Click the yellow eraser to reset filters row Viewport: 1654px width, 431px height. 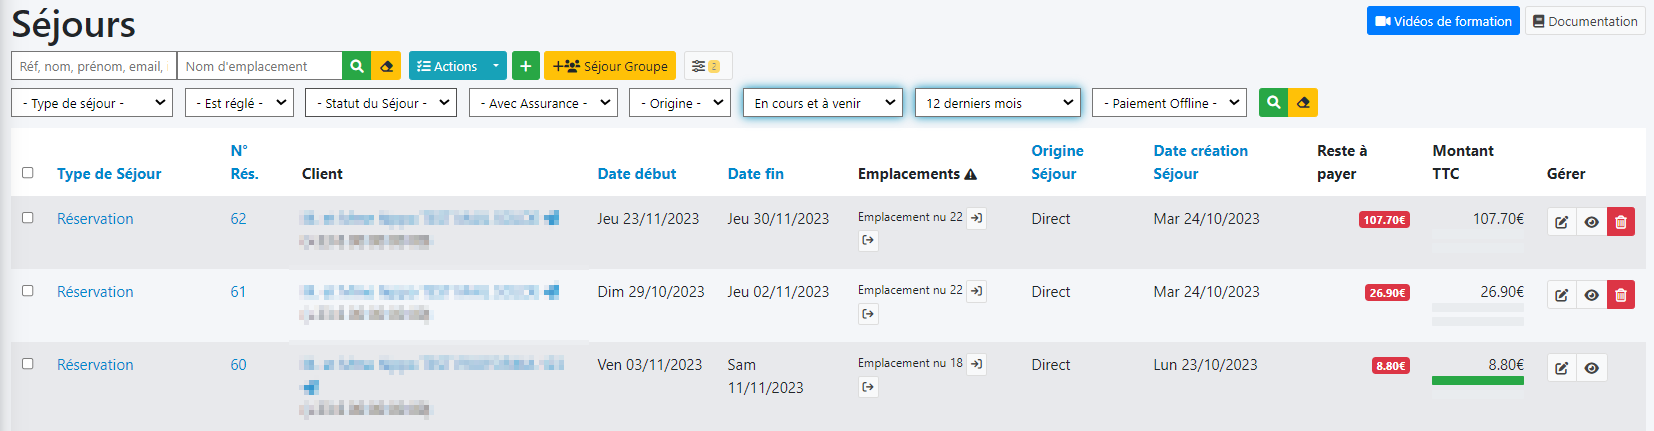coord(1302,103)
